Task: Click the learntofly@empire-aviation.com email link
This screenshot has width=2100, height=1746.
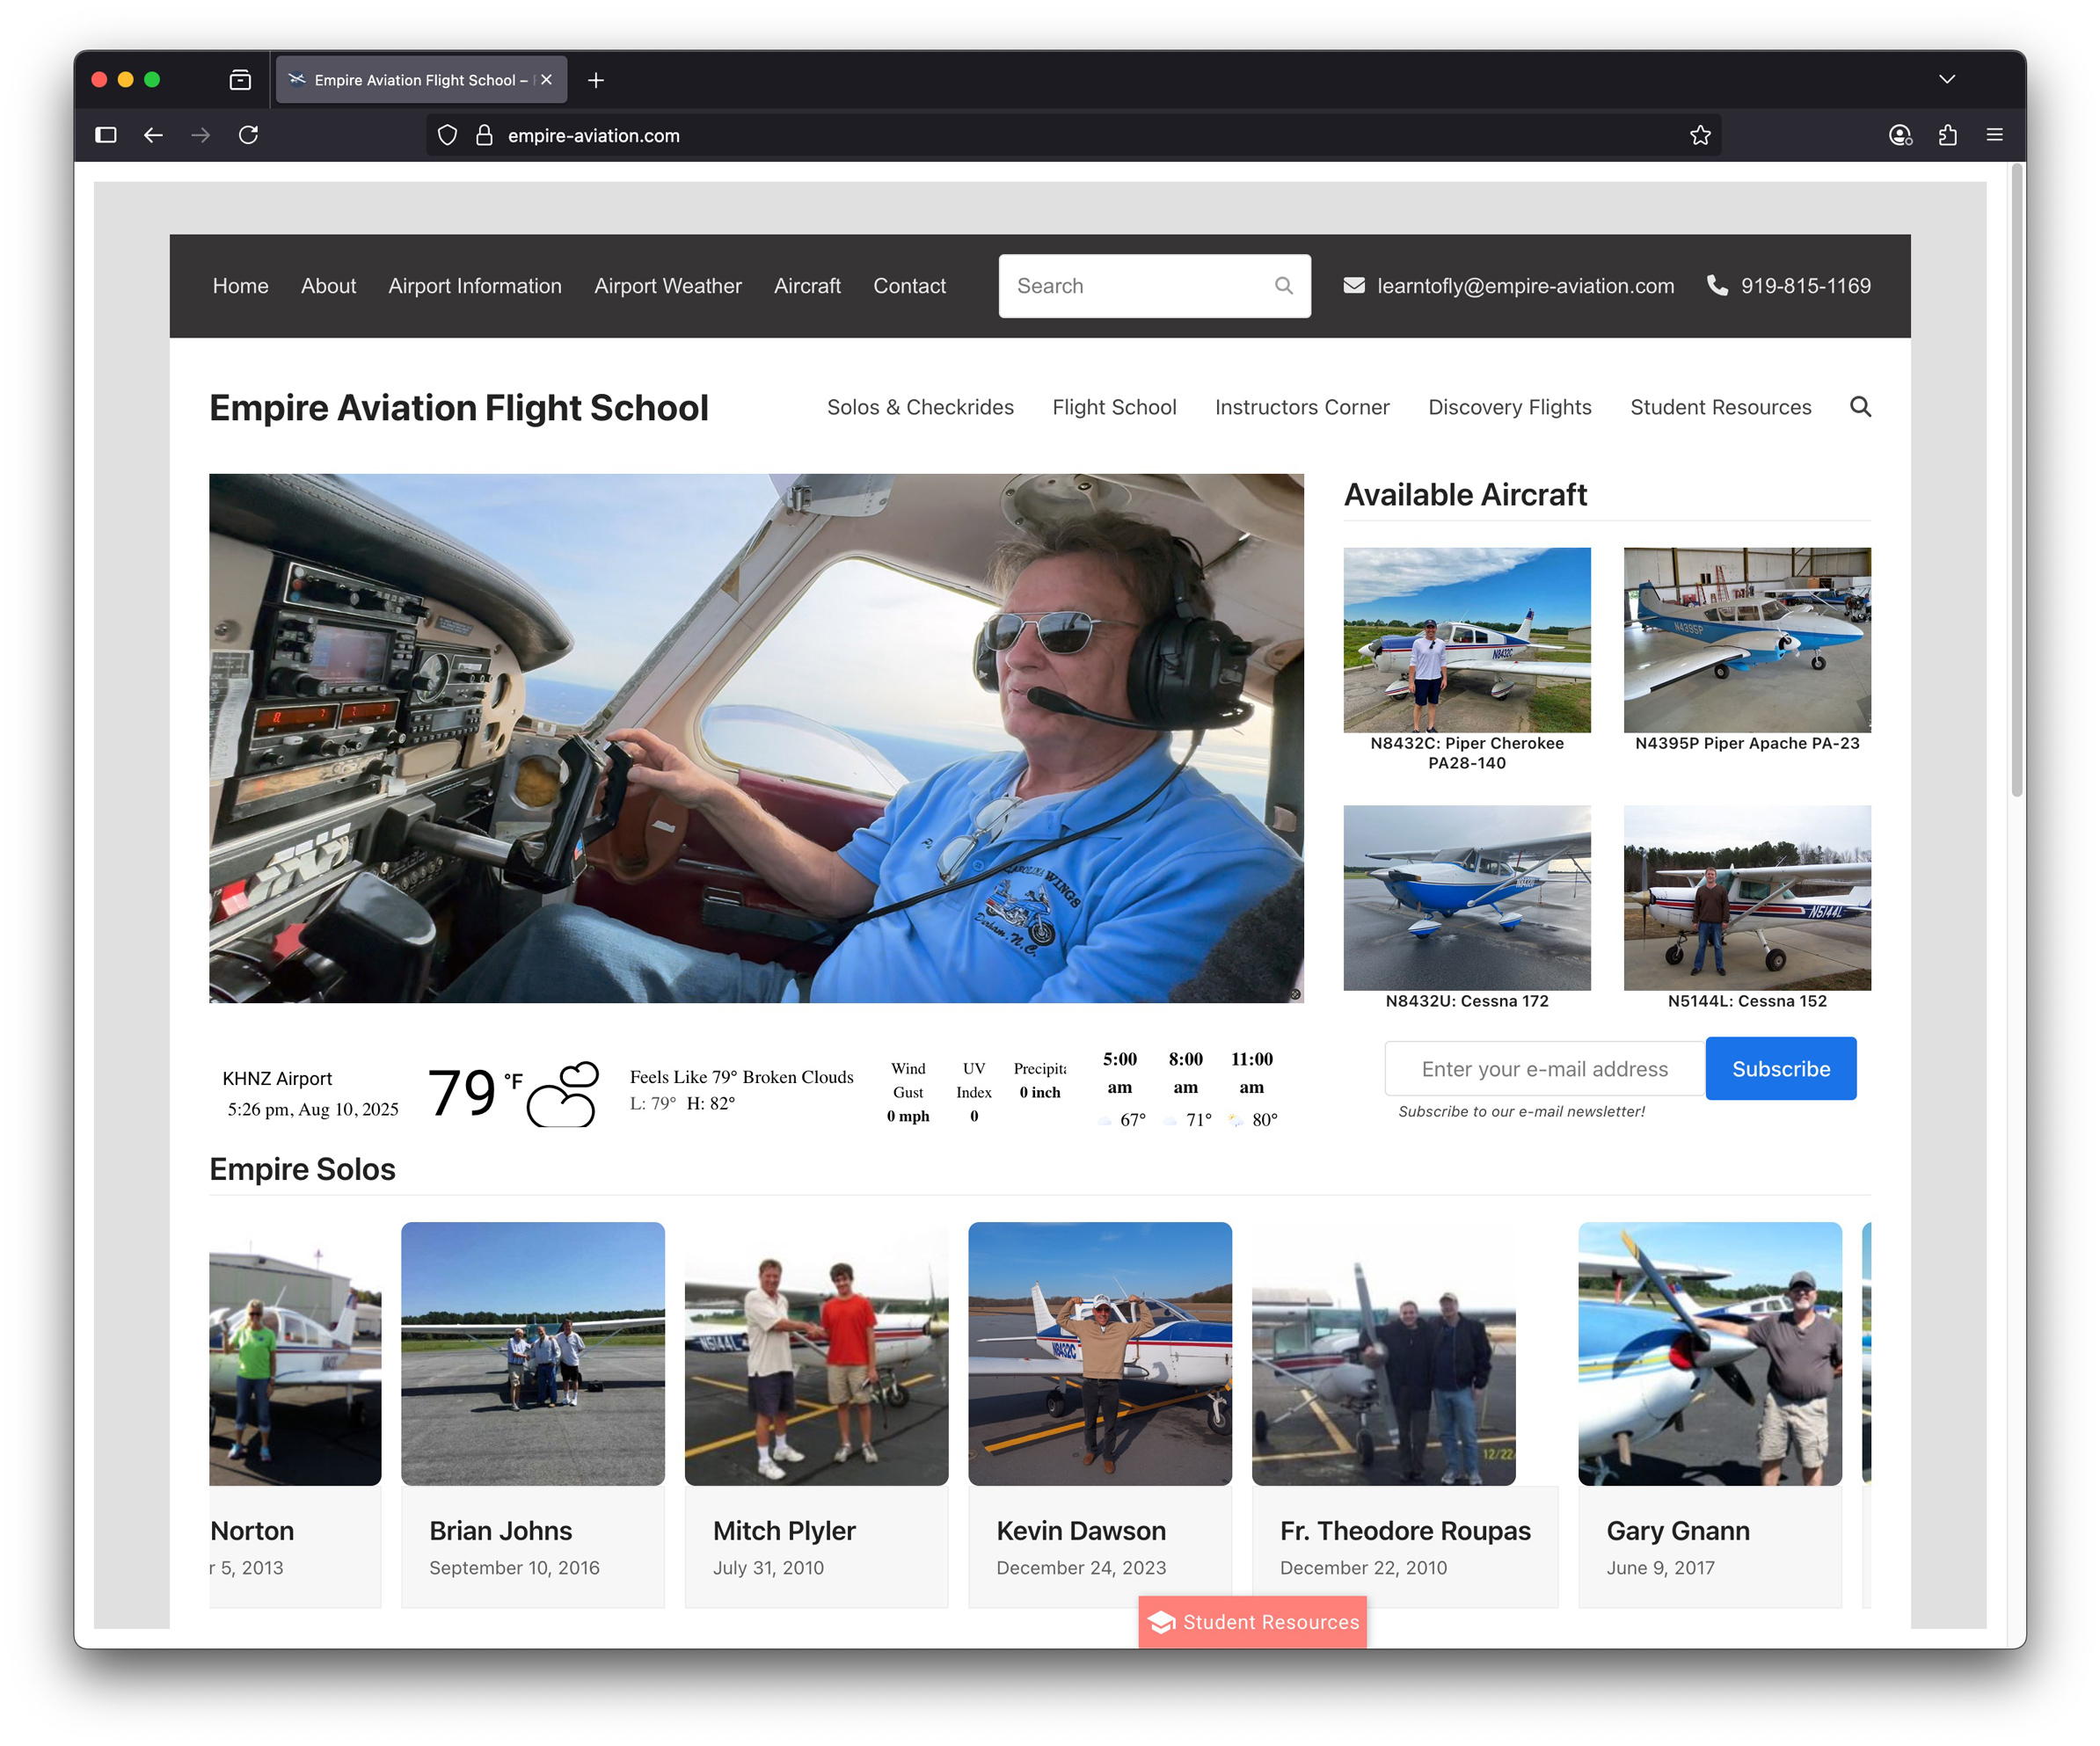Action: click(1525, 286)
